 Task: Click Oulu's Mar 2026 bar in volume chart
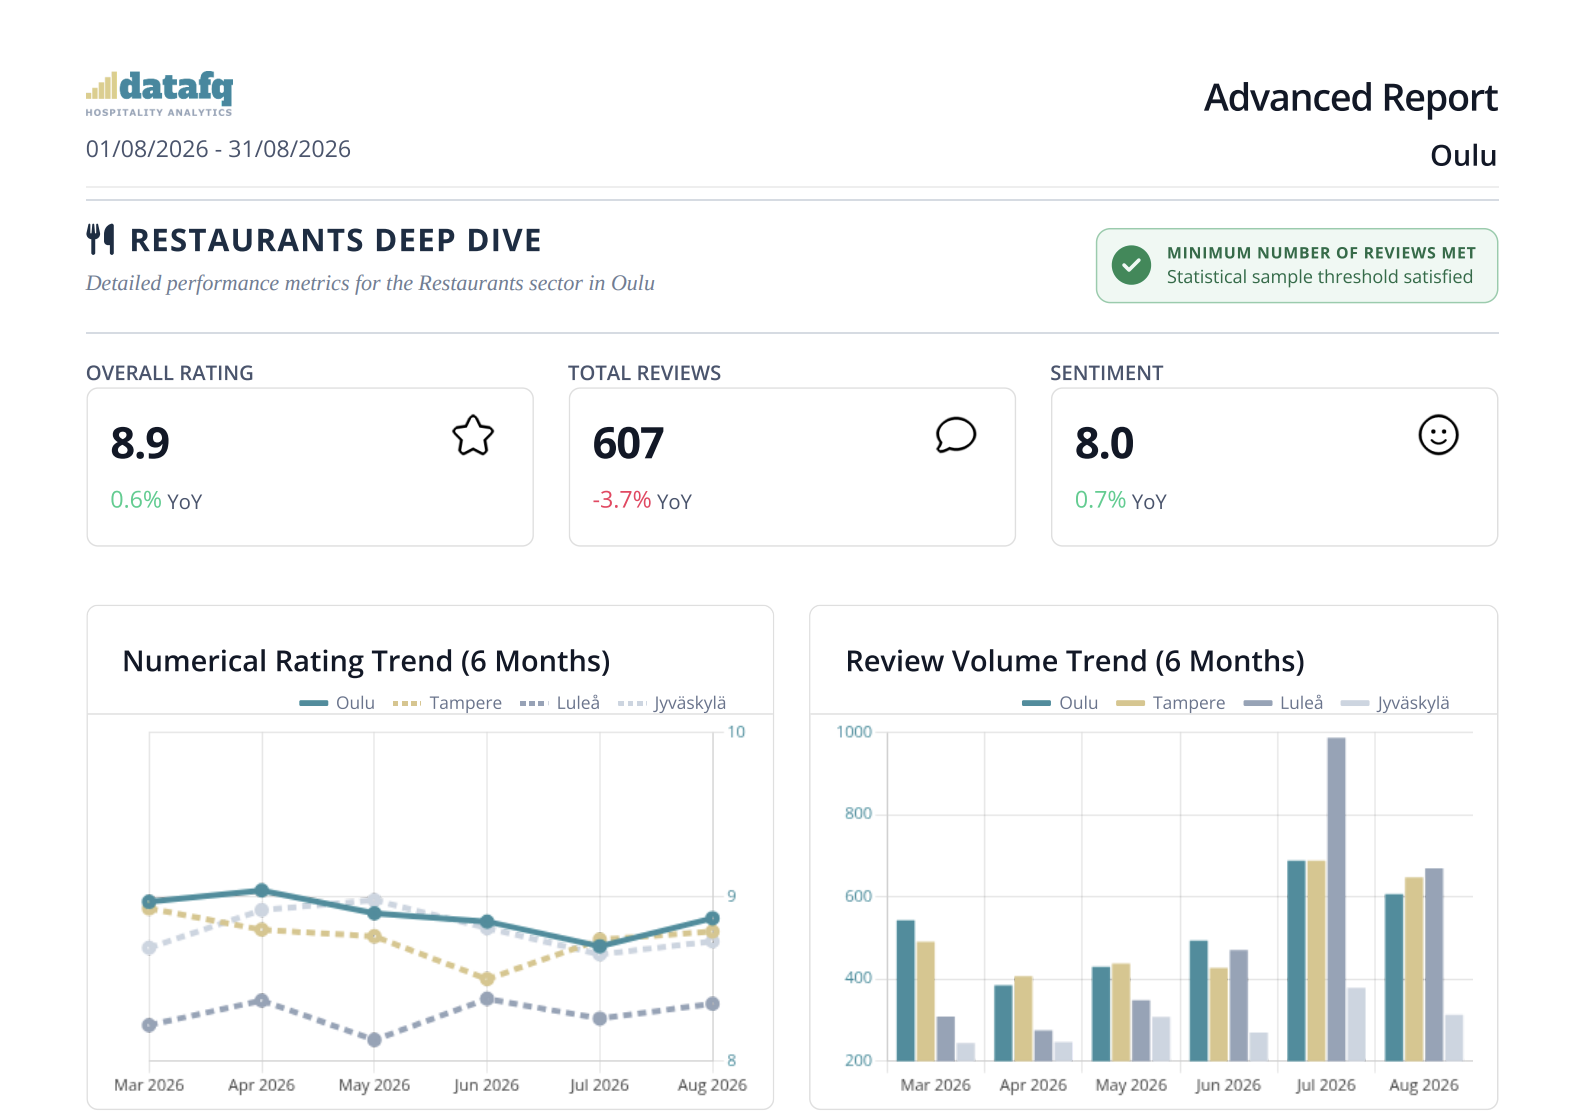[x=906, y=990]
